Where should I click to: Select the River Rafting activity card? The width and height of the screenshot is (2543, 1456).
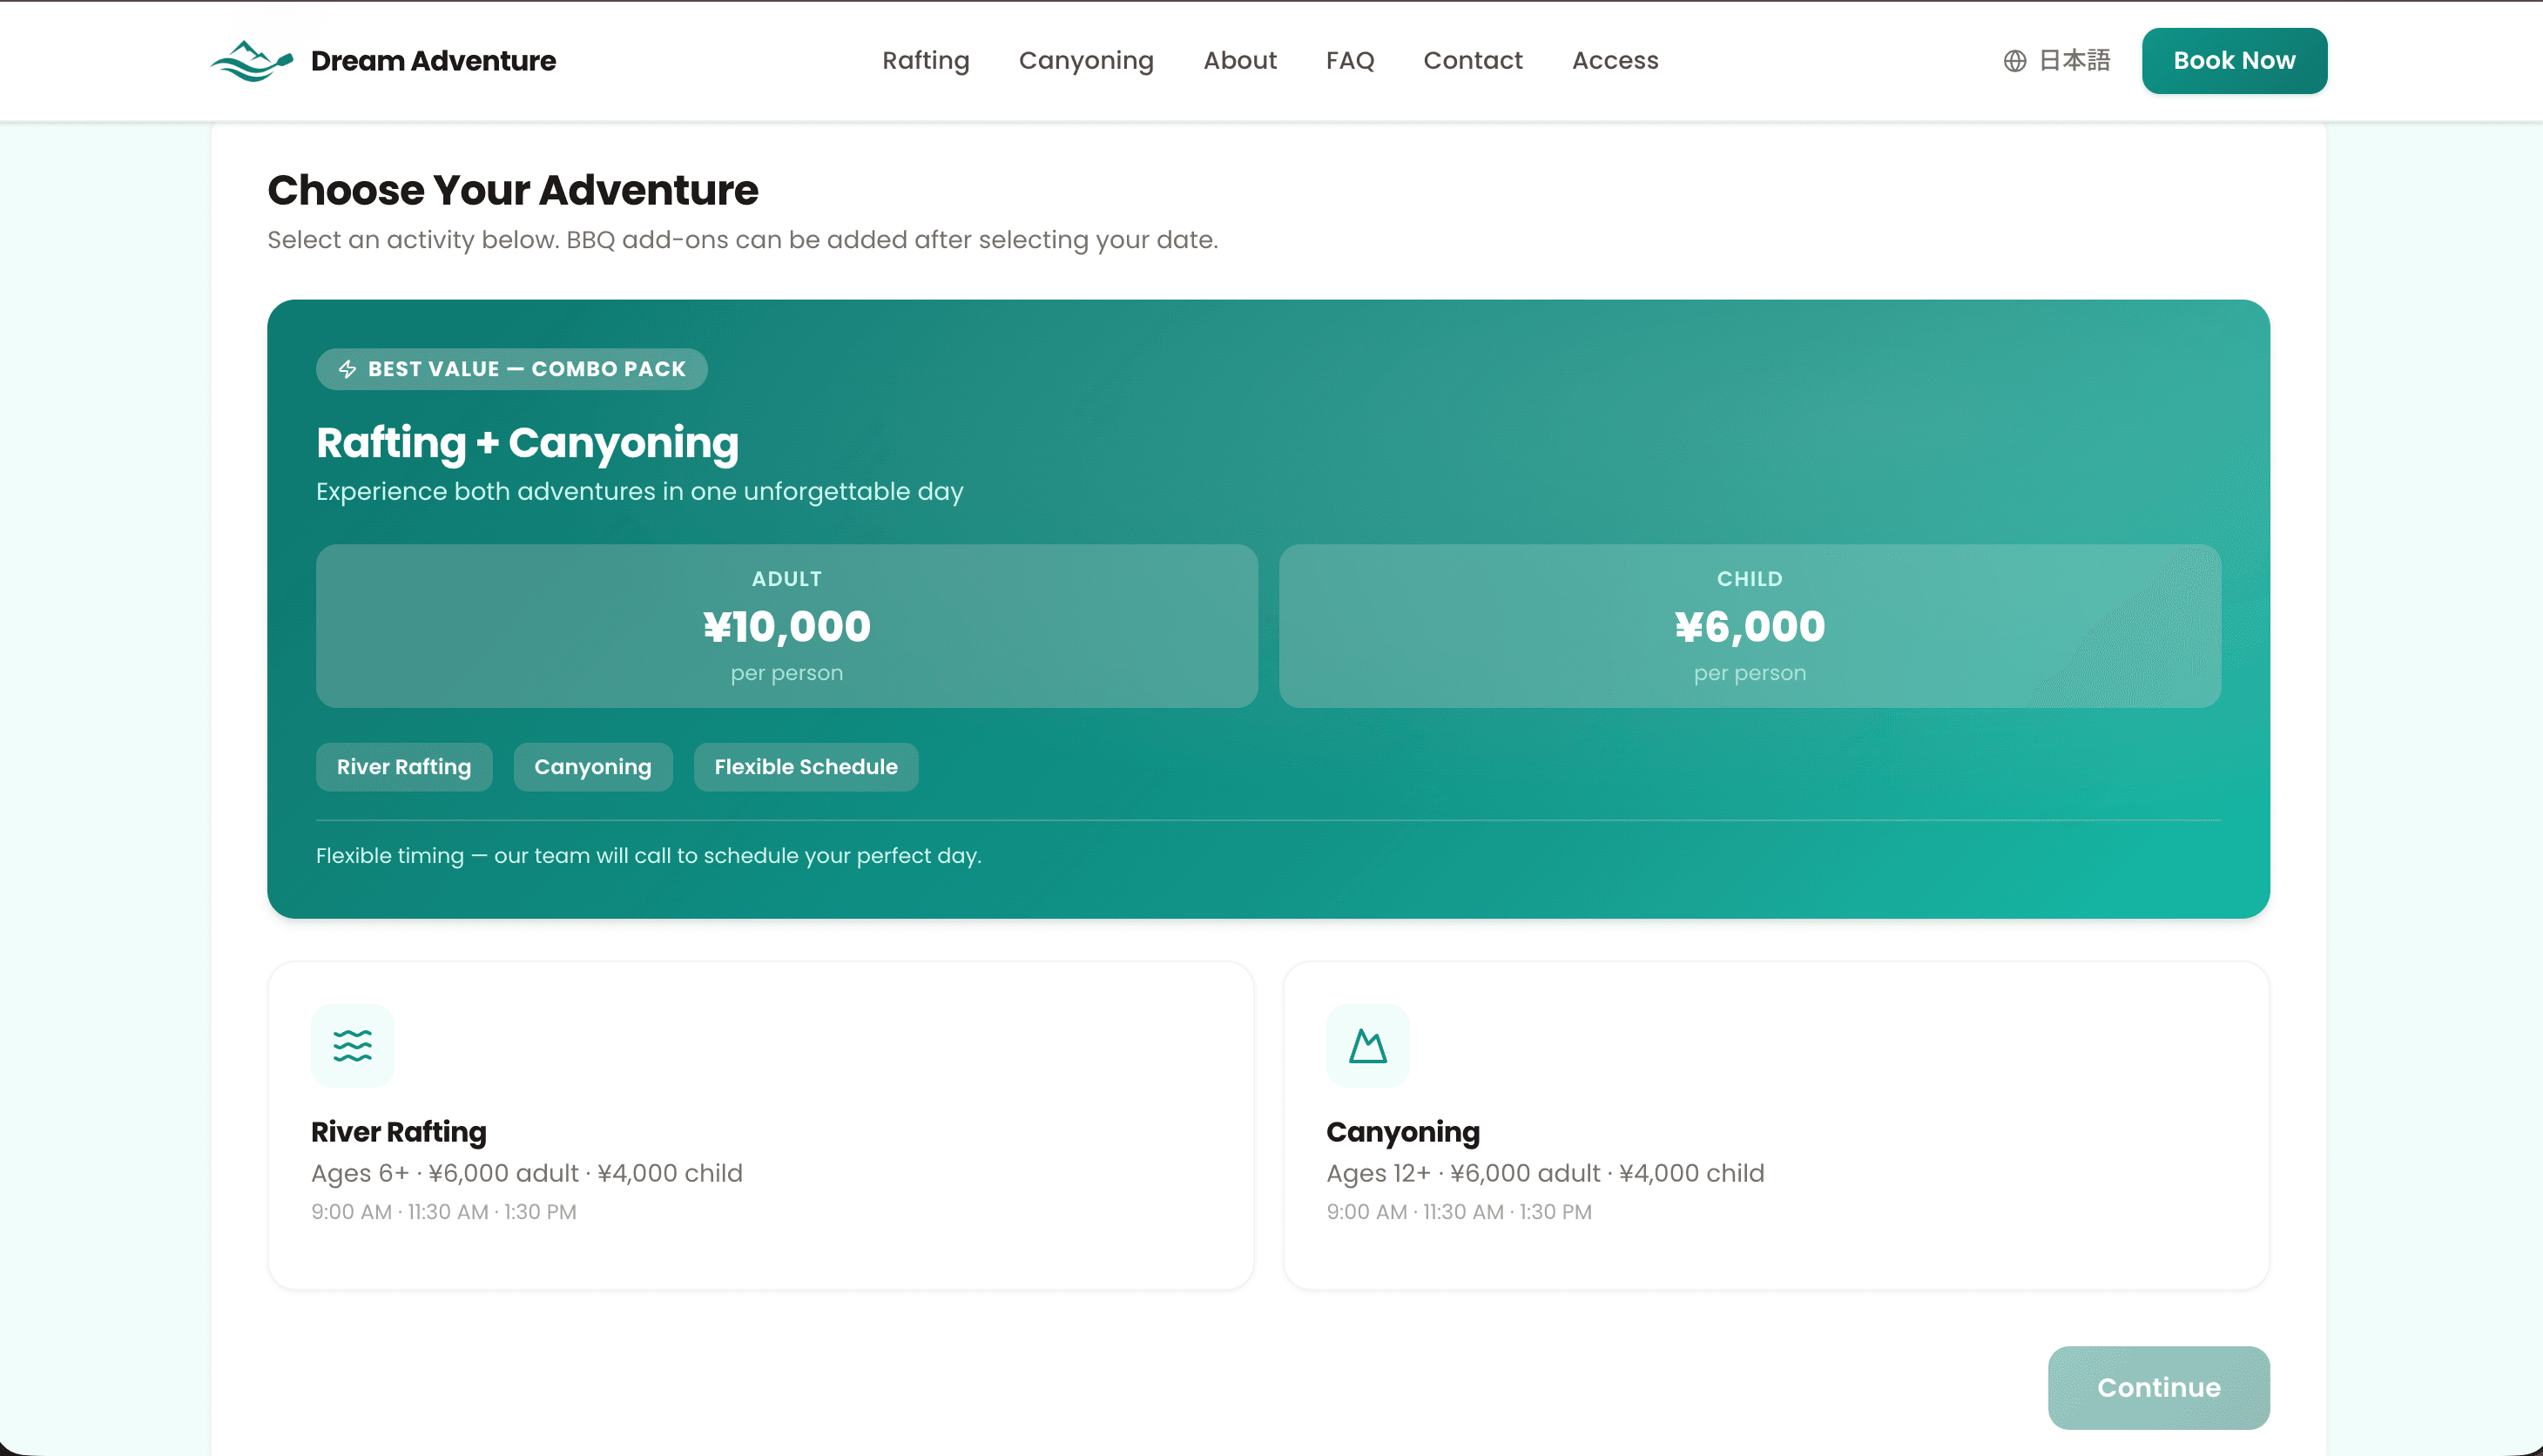tap(760, 1125)
